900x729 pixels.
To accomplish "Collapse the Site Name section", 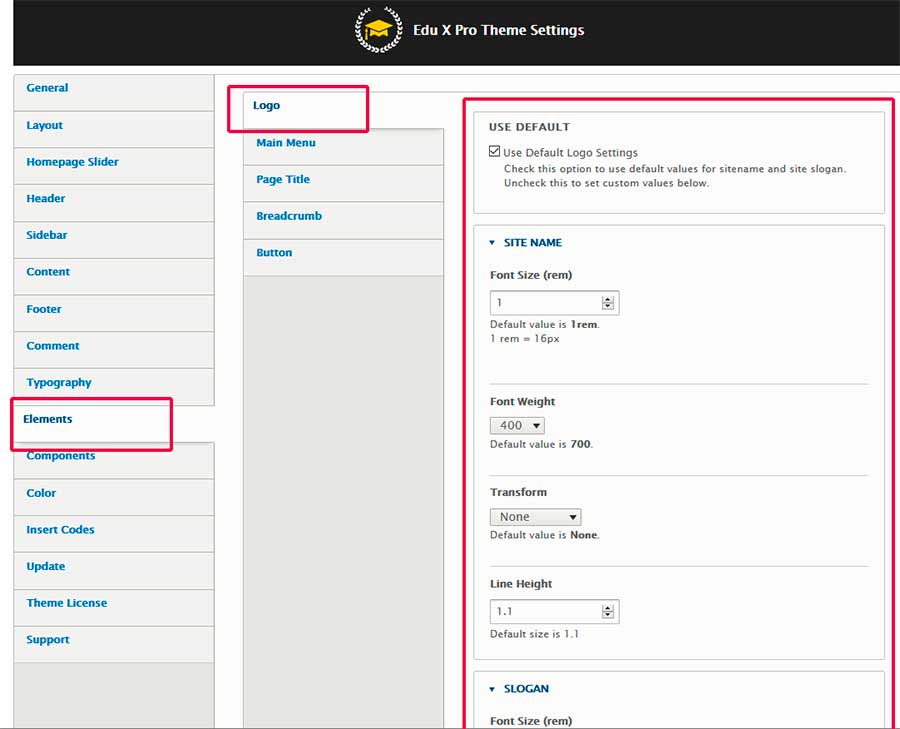I will 532,243.
